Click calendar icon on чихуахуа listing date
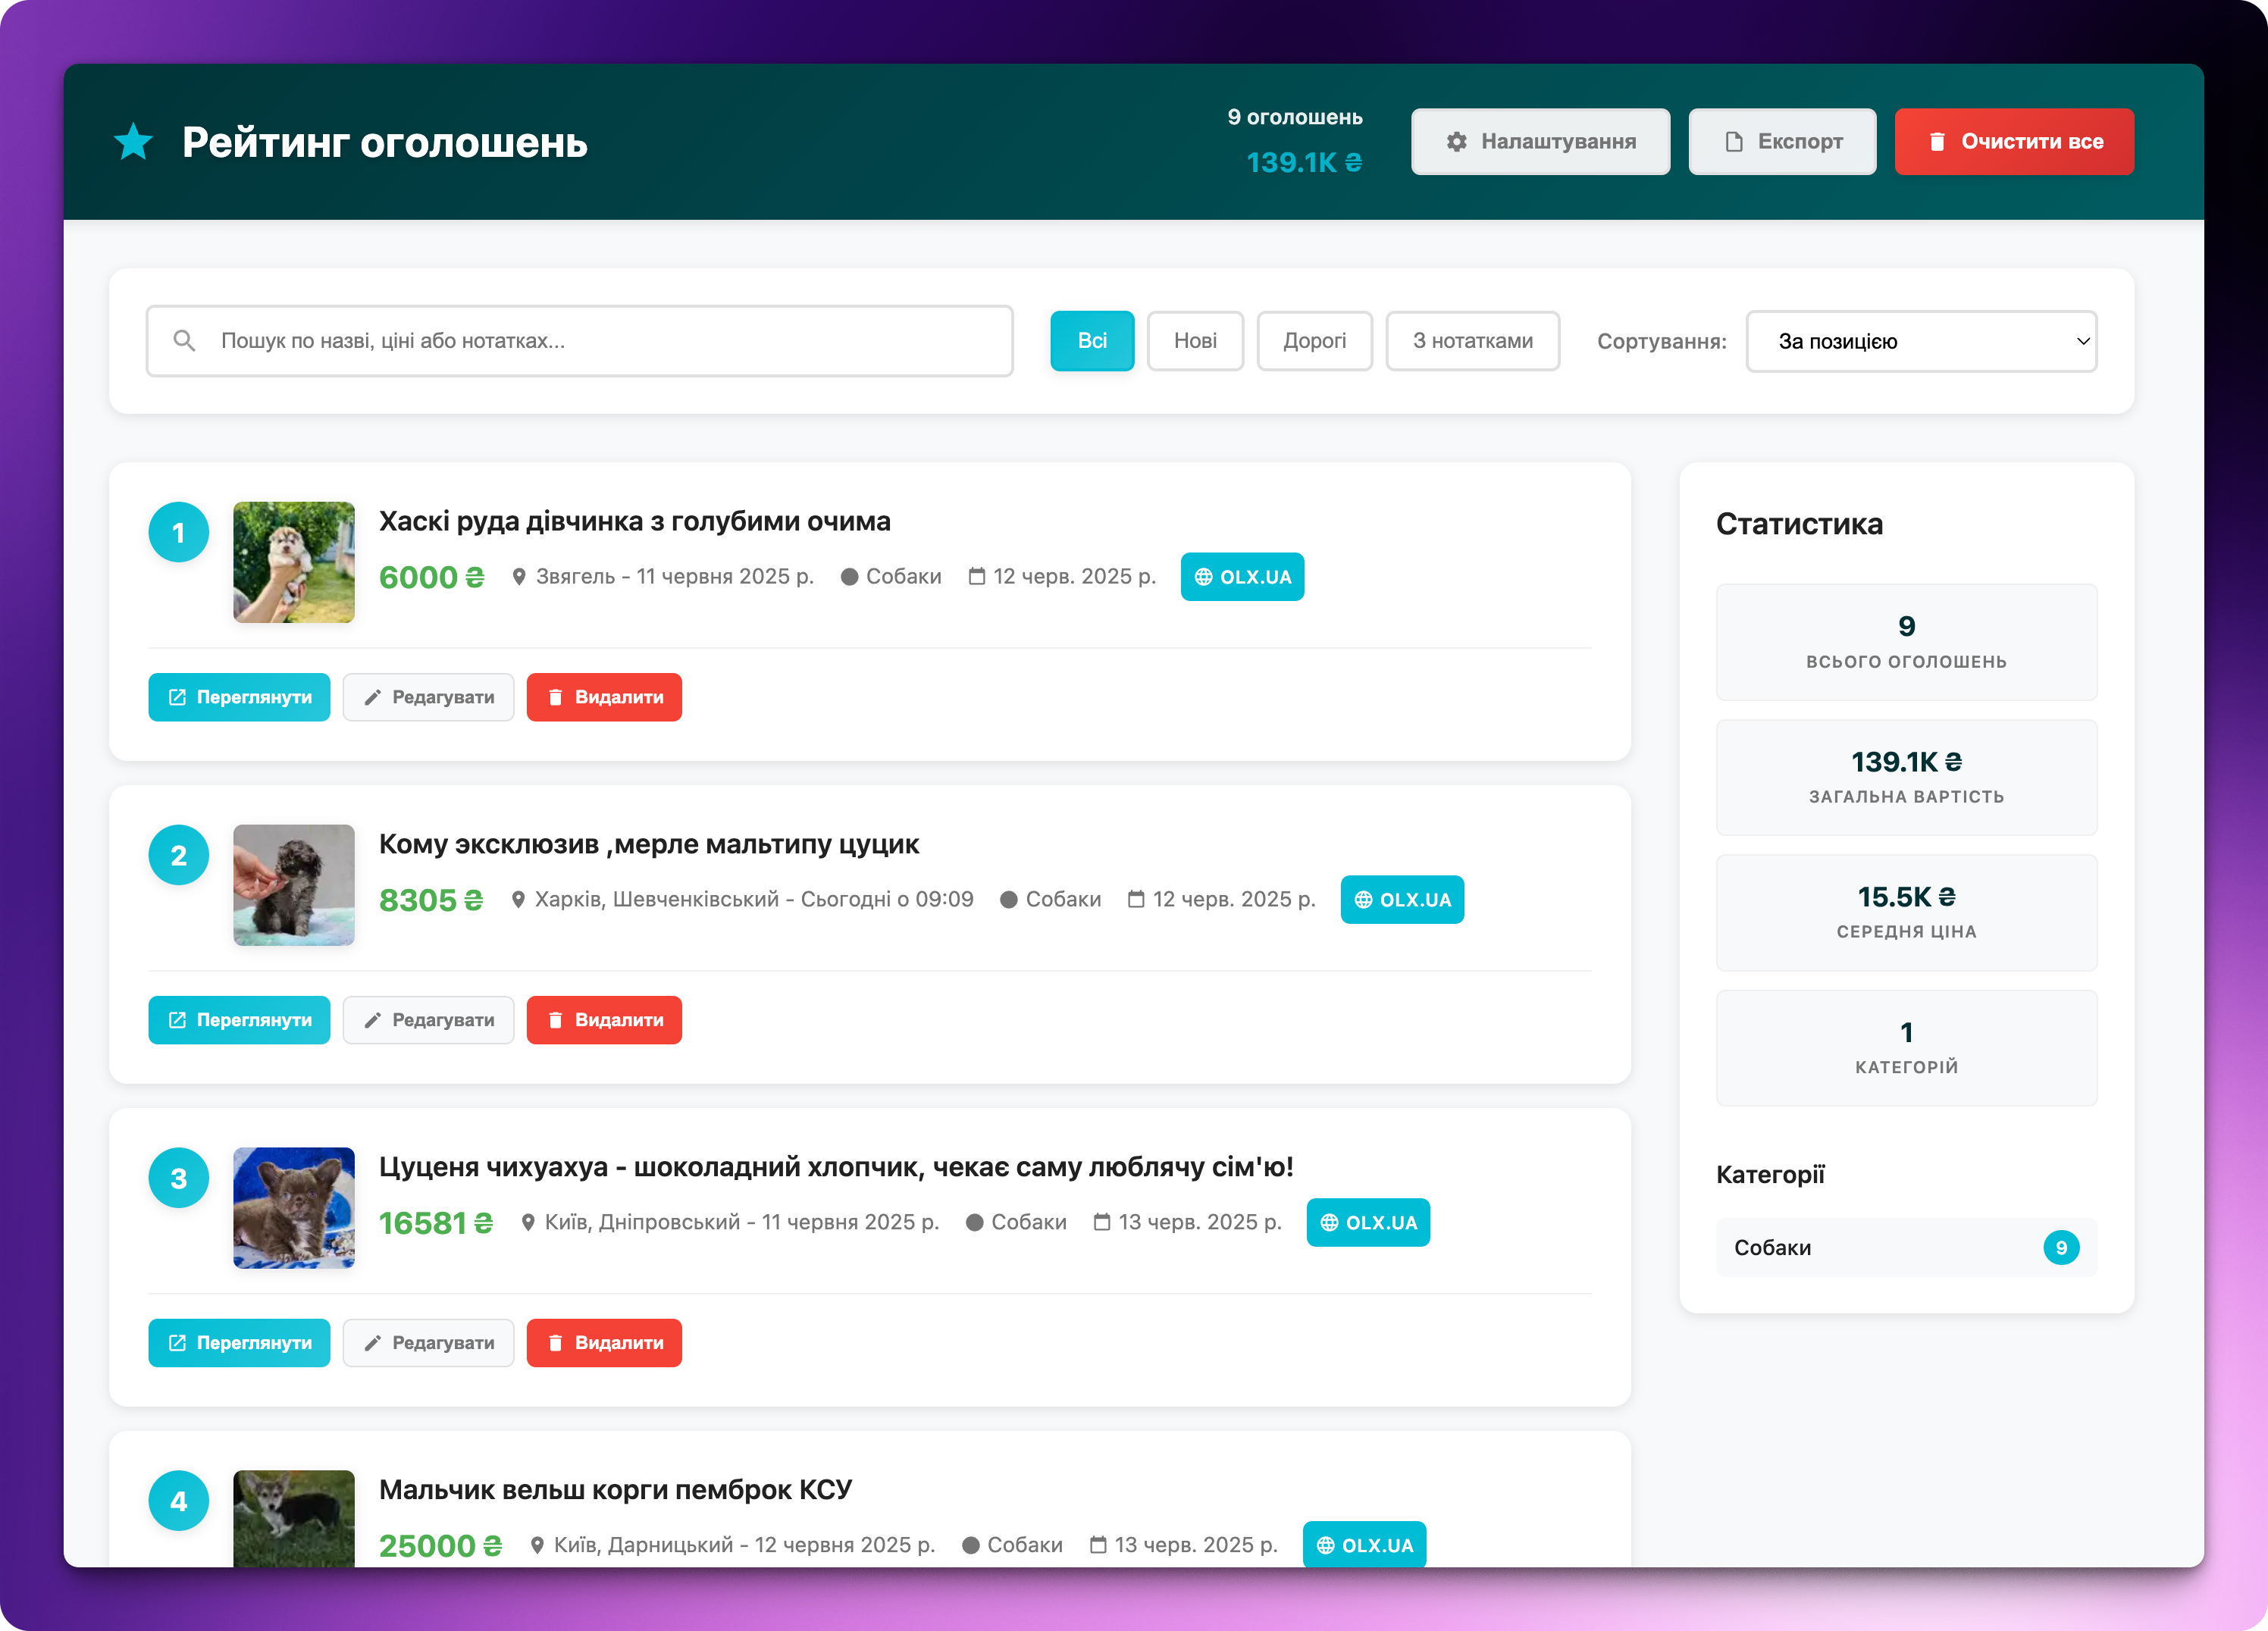This screenshot has height=1631, width=2268. tap(1102, 1223)
